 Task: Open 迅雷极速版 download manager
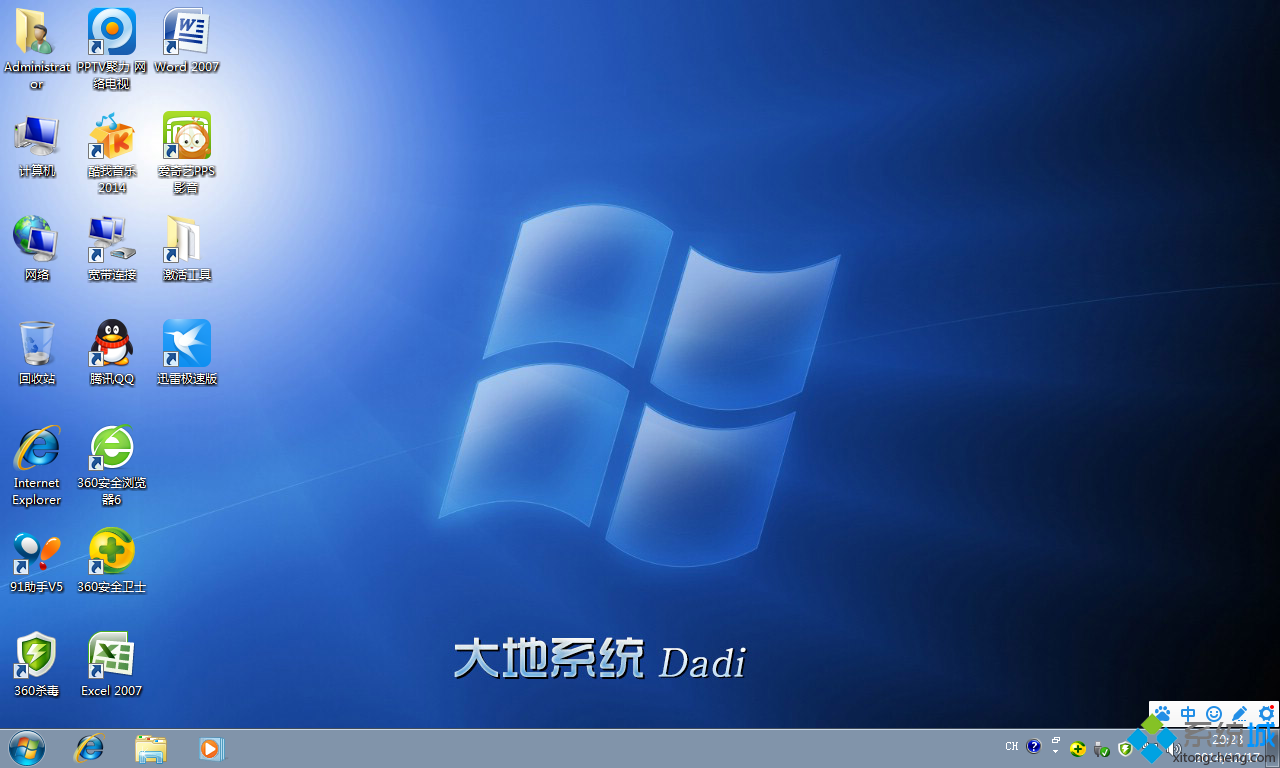point(186,340)
